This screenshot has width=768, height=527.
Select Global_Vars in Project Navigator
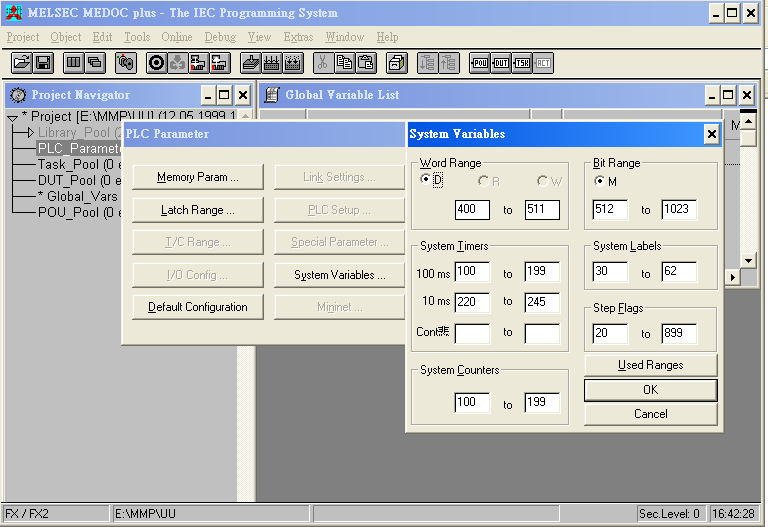coord(78,196)
